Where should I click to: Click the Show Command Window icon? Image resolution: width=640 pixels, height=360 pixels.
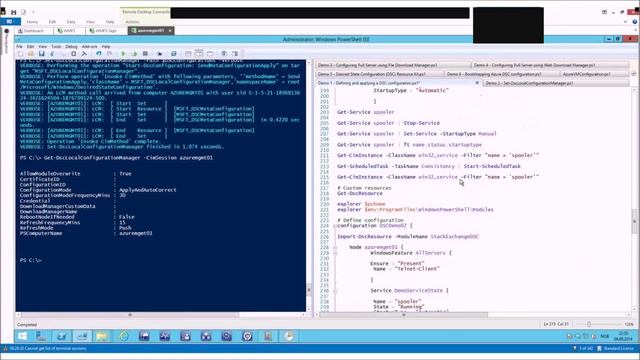pos(224,54)
